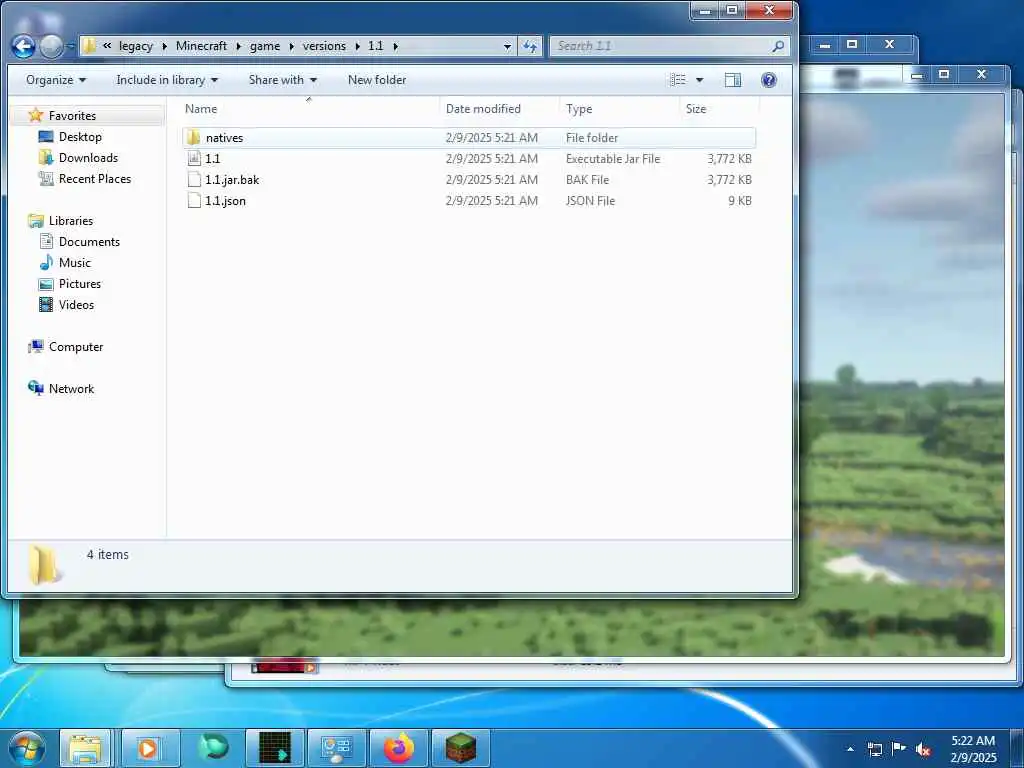1024x768 pixels.
Task: Select versions in the breadcrumb path
Action: click(x=324, y=46)
